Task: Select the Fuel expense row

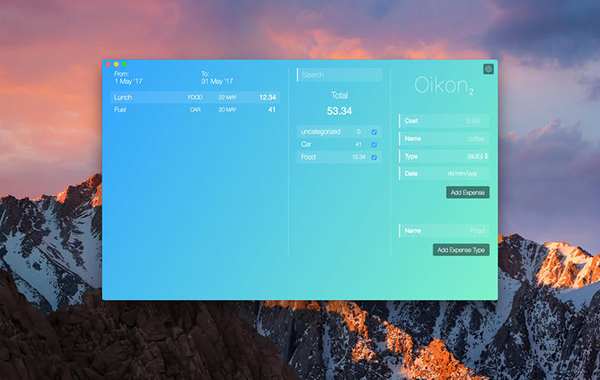Action: 195,109
